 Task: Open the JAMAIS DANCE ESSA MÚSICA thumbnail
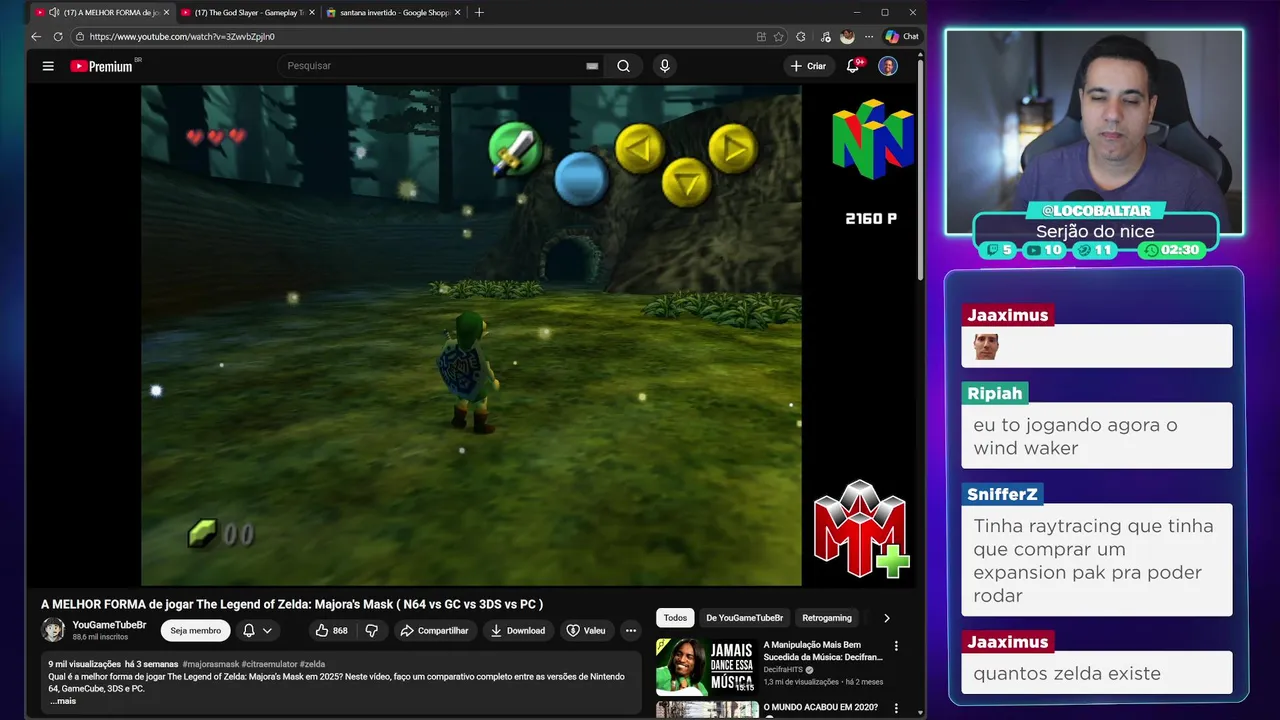[706, 667]
